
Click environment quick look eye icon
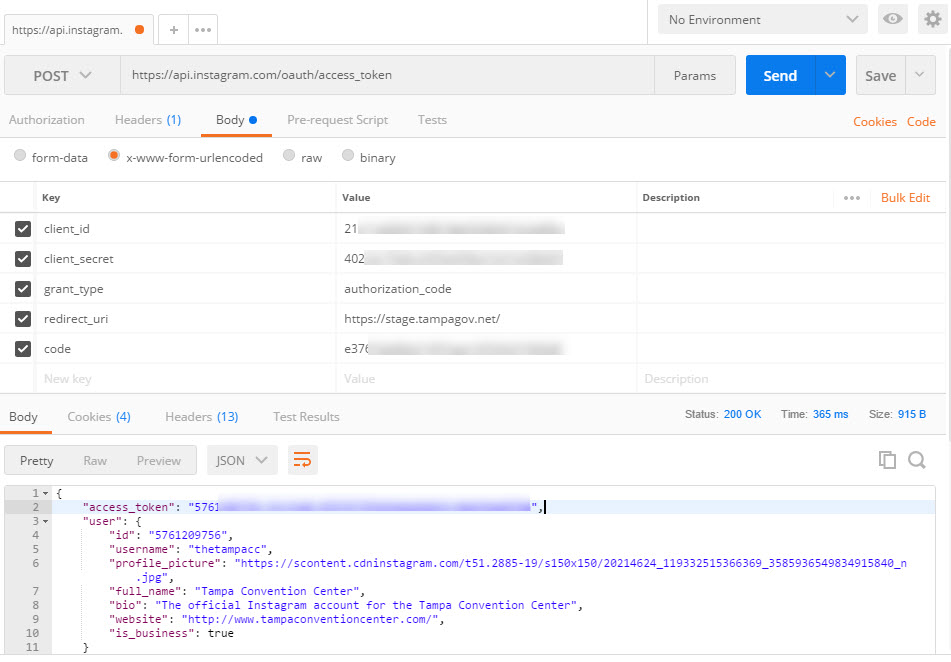pos(892,19)
